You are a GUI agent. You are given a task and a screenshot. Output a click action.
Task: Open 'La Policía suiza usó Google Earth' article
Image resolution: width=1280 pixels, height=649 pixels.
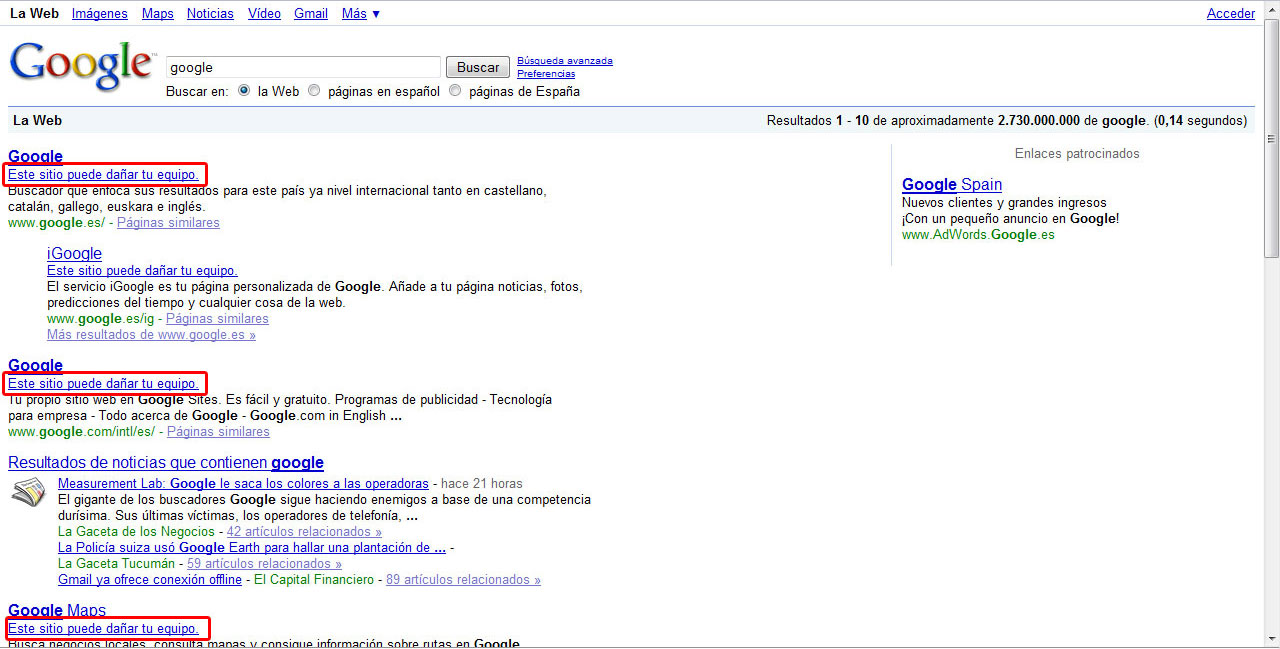click(252, 548)
